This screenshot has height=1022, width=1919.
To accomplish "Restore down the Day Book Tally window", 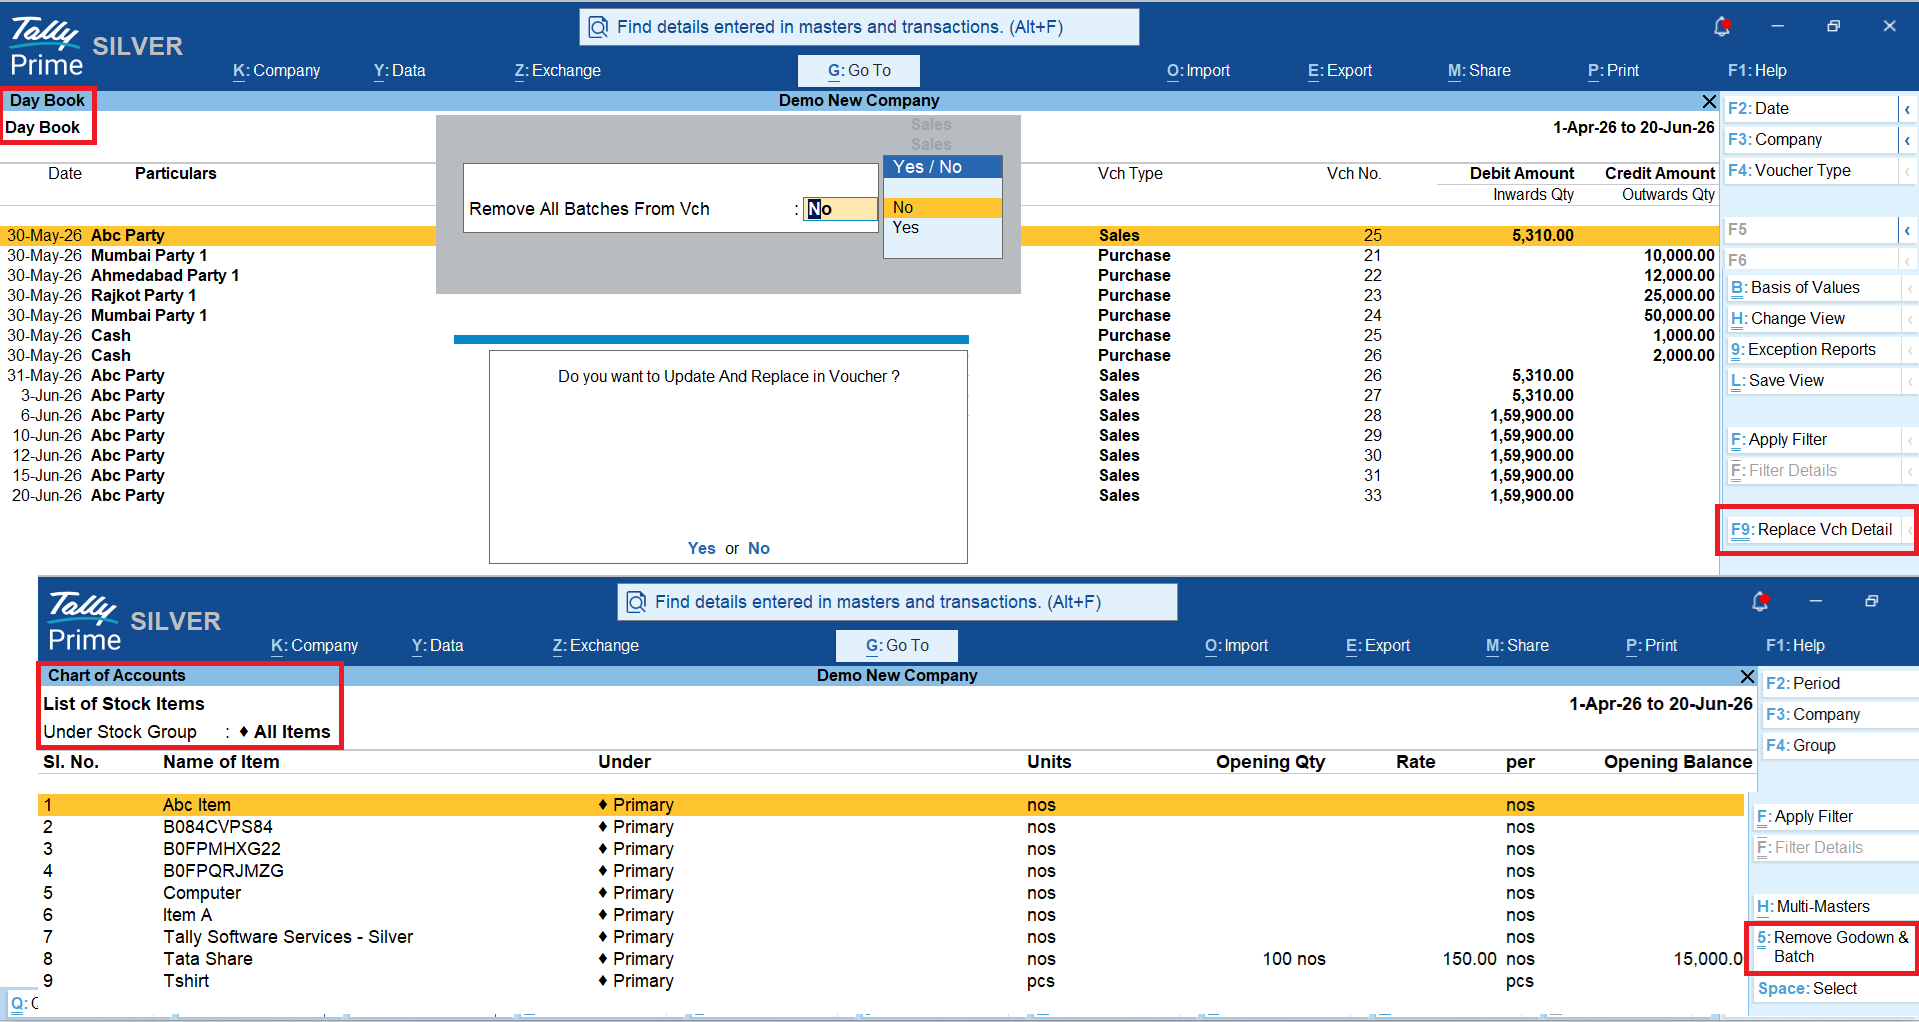I will [1833, 26].
